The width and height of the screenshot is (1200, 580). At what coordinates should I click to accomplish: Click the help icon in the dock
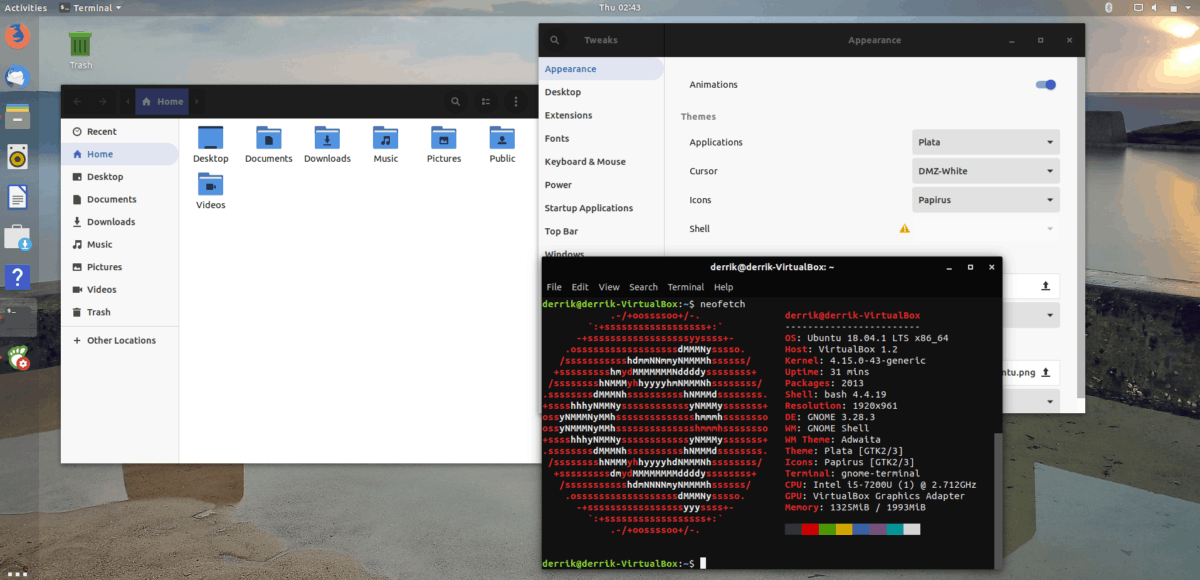pyautogui.click(x=18, y=277)
